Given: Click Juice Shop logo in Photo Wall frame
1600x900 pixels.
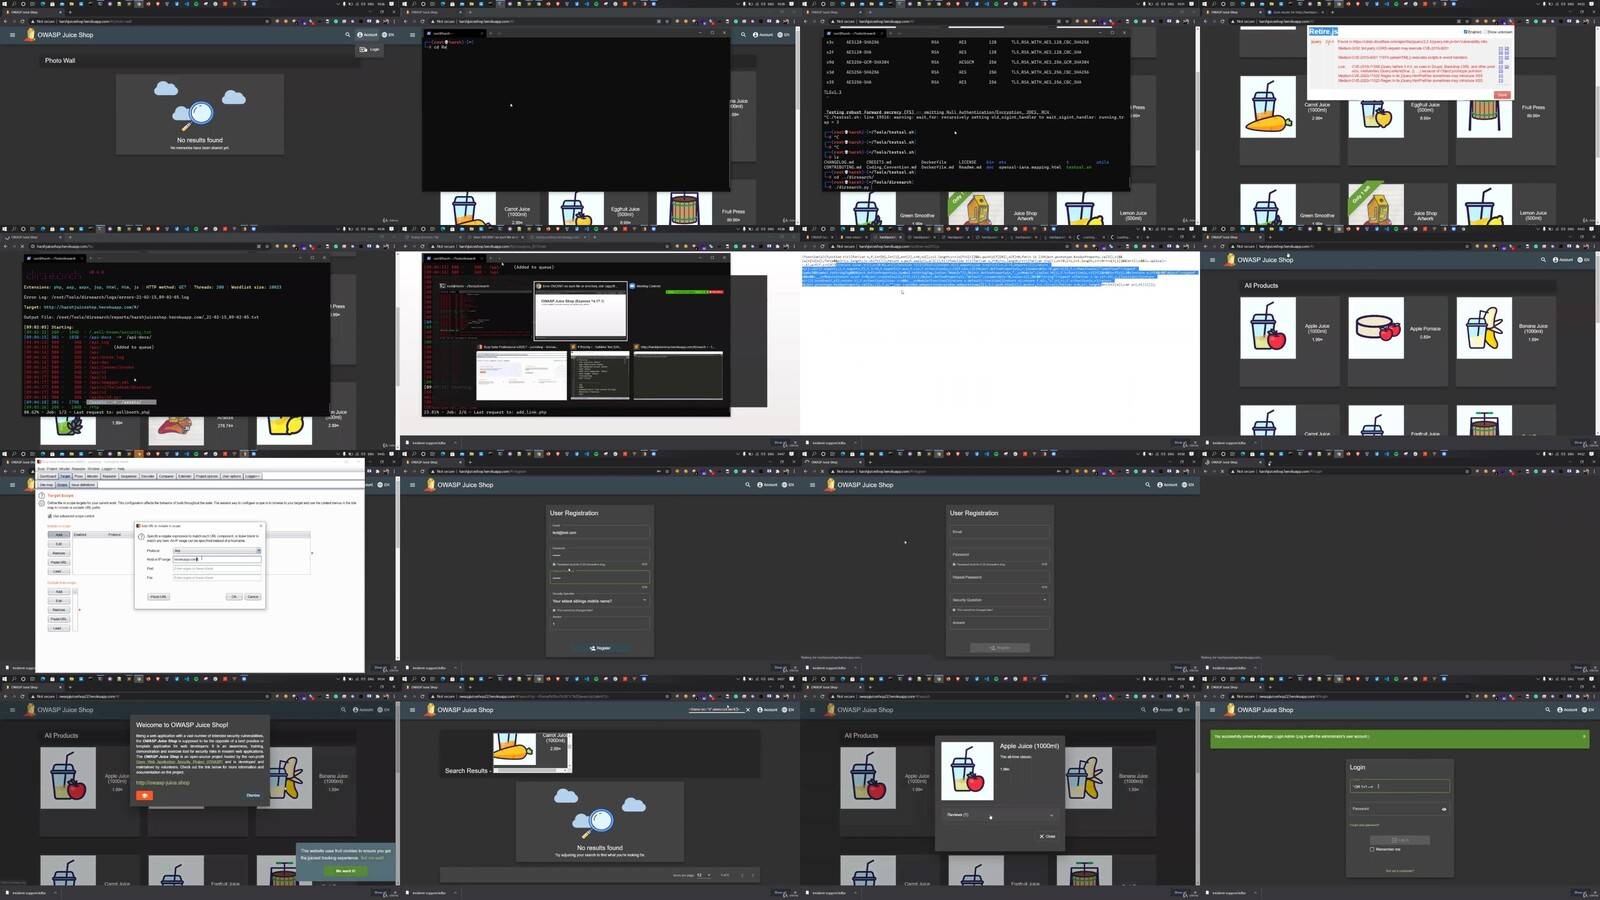Looking at the screenshot, I should [30, 35].
